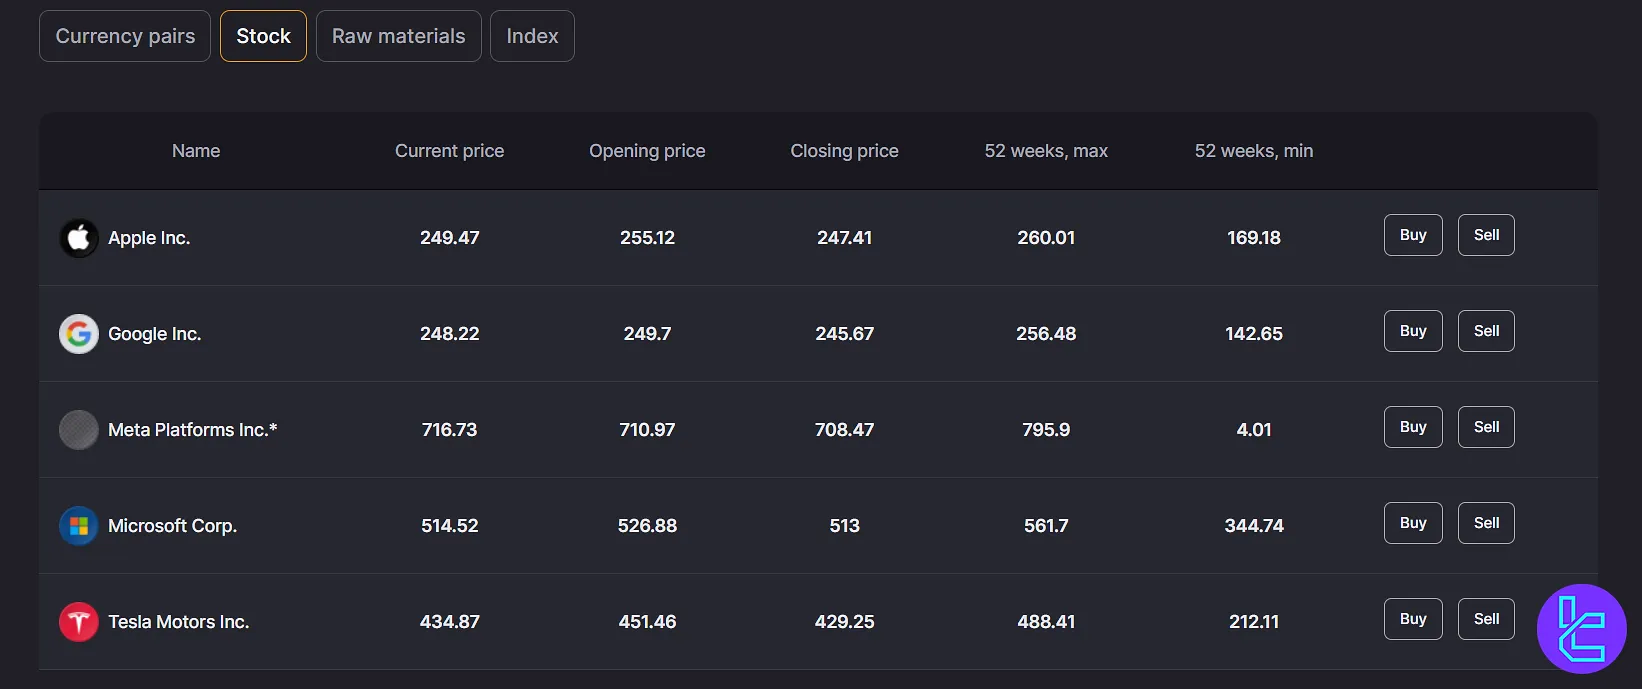Select the Tesla Motors Inc. name text
Viewport: 1642px width, 689px height.
[x=179, y=622]
